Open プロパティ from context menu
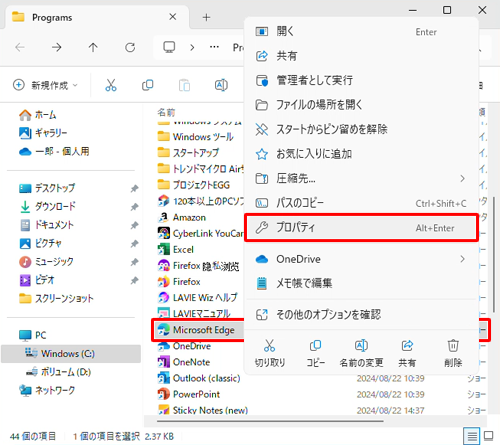Image resolution: width=500 pixels, height=445 pixels. (x=362, y=228)
